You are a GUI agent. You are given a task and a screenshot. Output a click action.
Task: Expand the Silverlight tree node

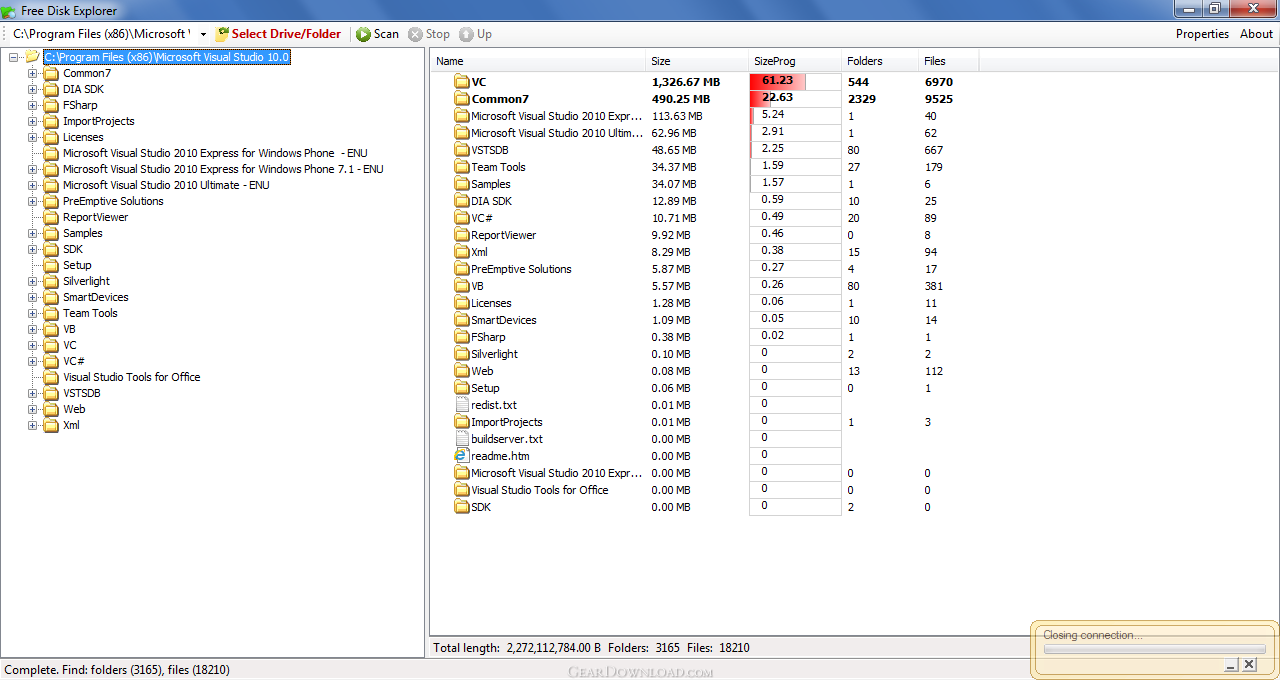click(33, 281)
